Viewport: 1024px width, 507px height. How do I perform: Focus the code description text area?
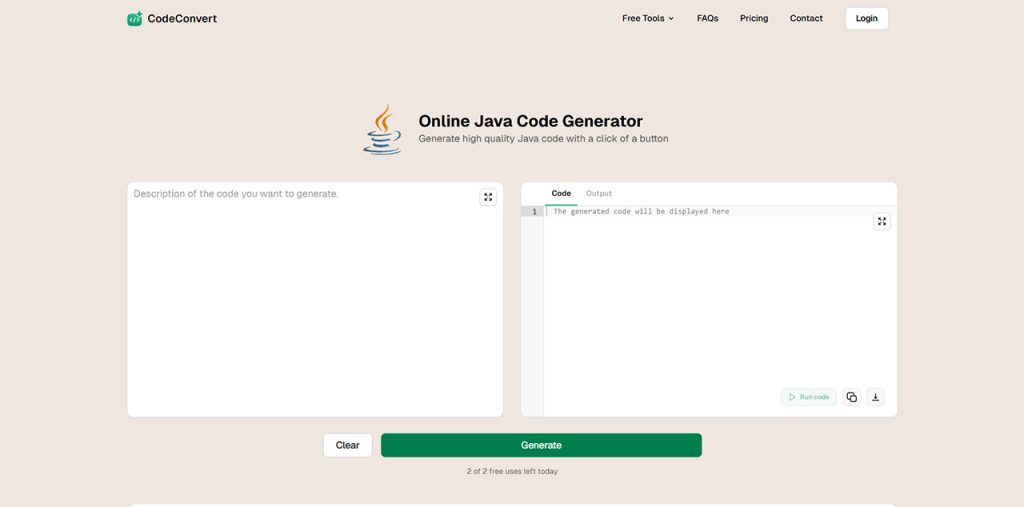point(315,299)
